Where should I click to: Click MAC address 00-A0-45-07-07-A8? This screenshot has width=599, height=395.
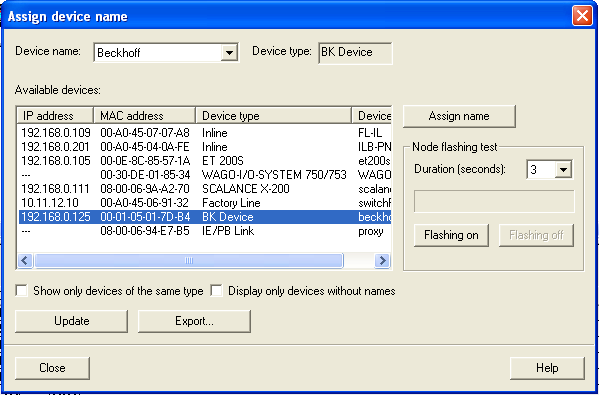click(145, 133)
